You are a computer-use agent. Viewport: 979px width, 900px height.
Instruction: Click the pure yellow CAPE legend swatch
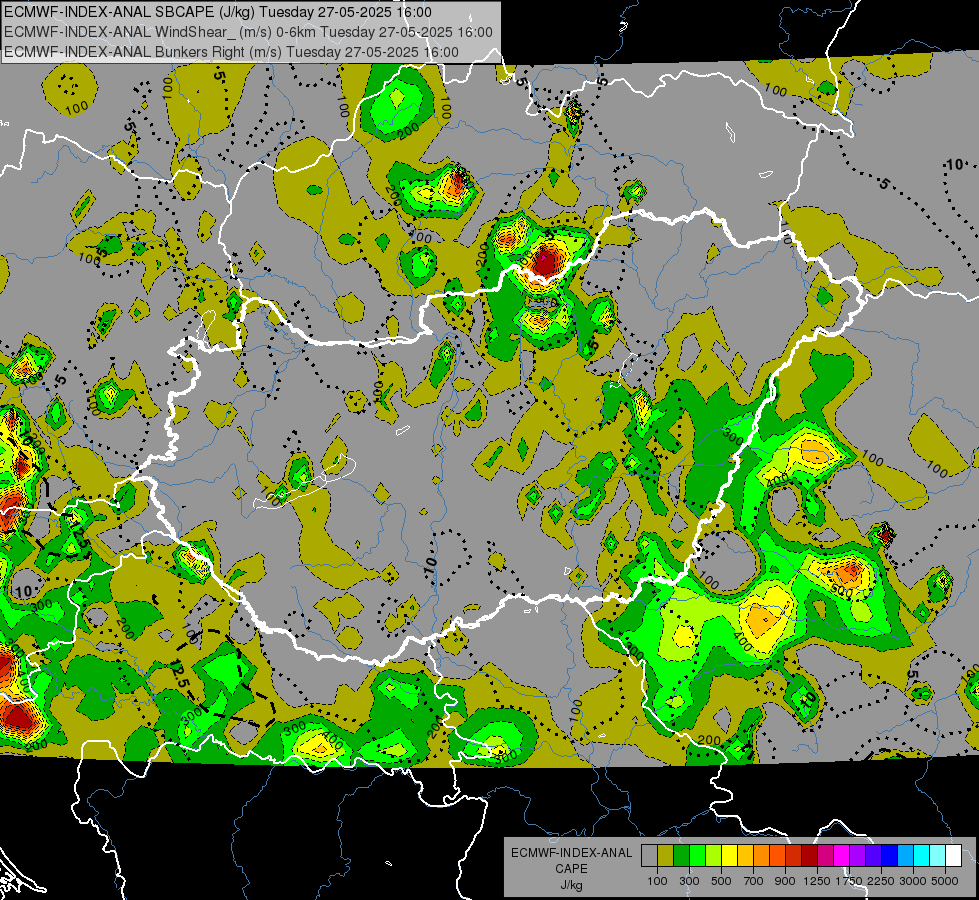[x=729, y=856]
